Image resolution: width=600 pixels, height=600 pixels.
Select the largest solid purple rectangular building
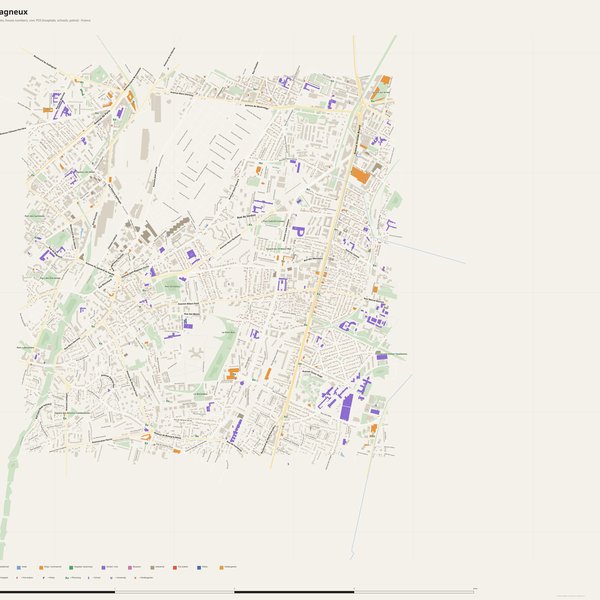coord(347,407)
